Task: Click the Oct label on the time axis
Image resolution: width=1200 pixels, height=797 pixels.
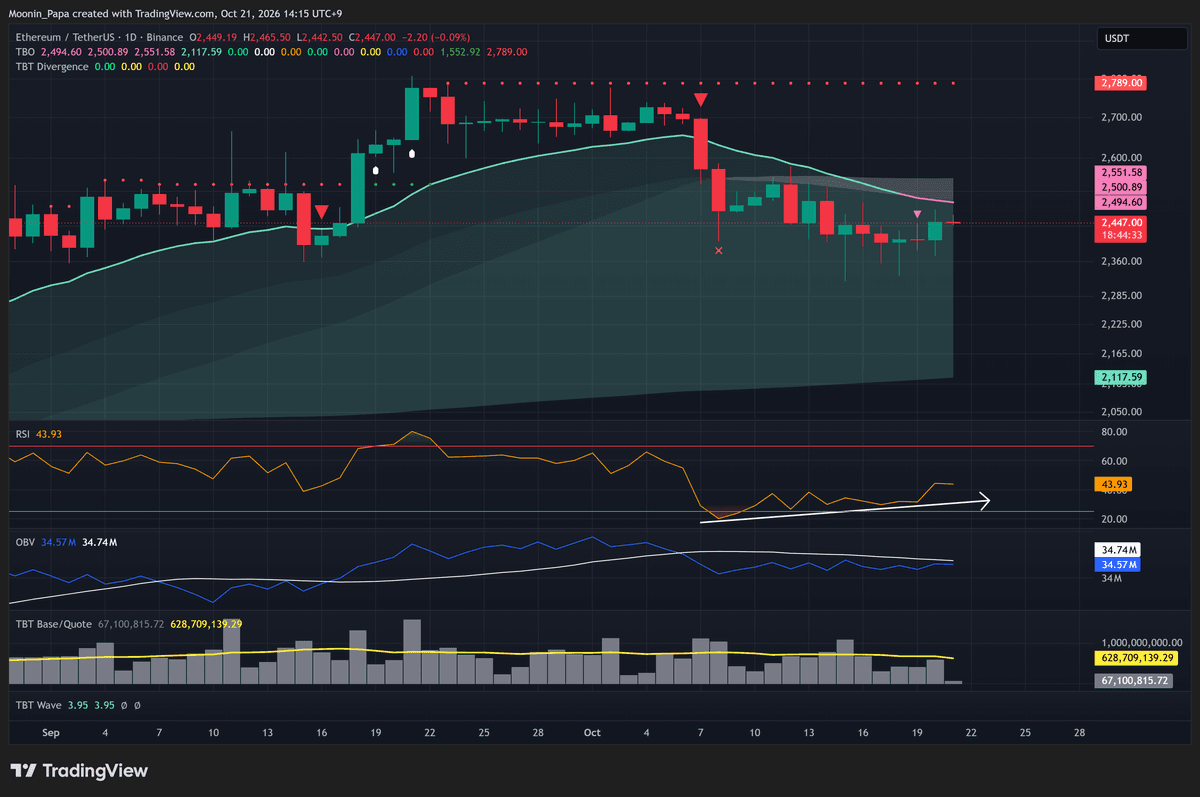Action: point(591,733)
